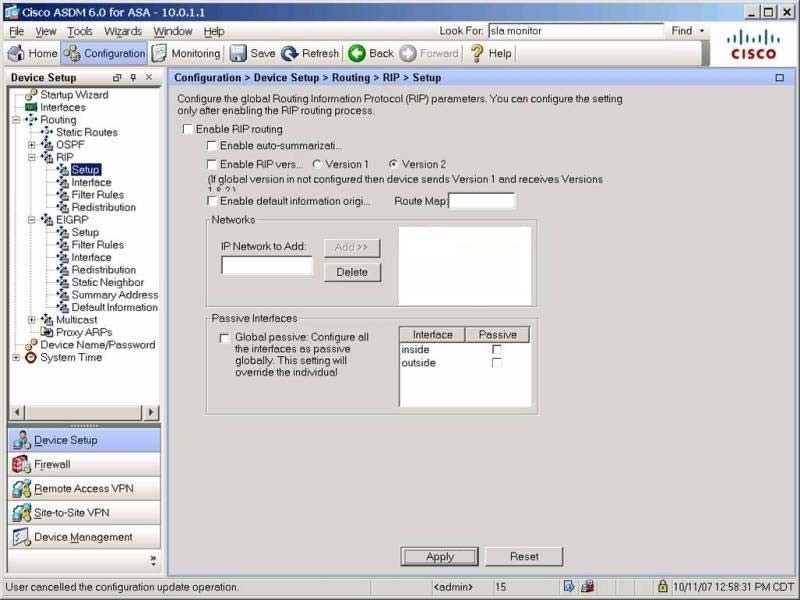The image size is (800, 600).
Task: Focus the Look For search field
Action: [x=576, y=31]
